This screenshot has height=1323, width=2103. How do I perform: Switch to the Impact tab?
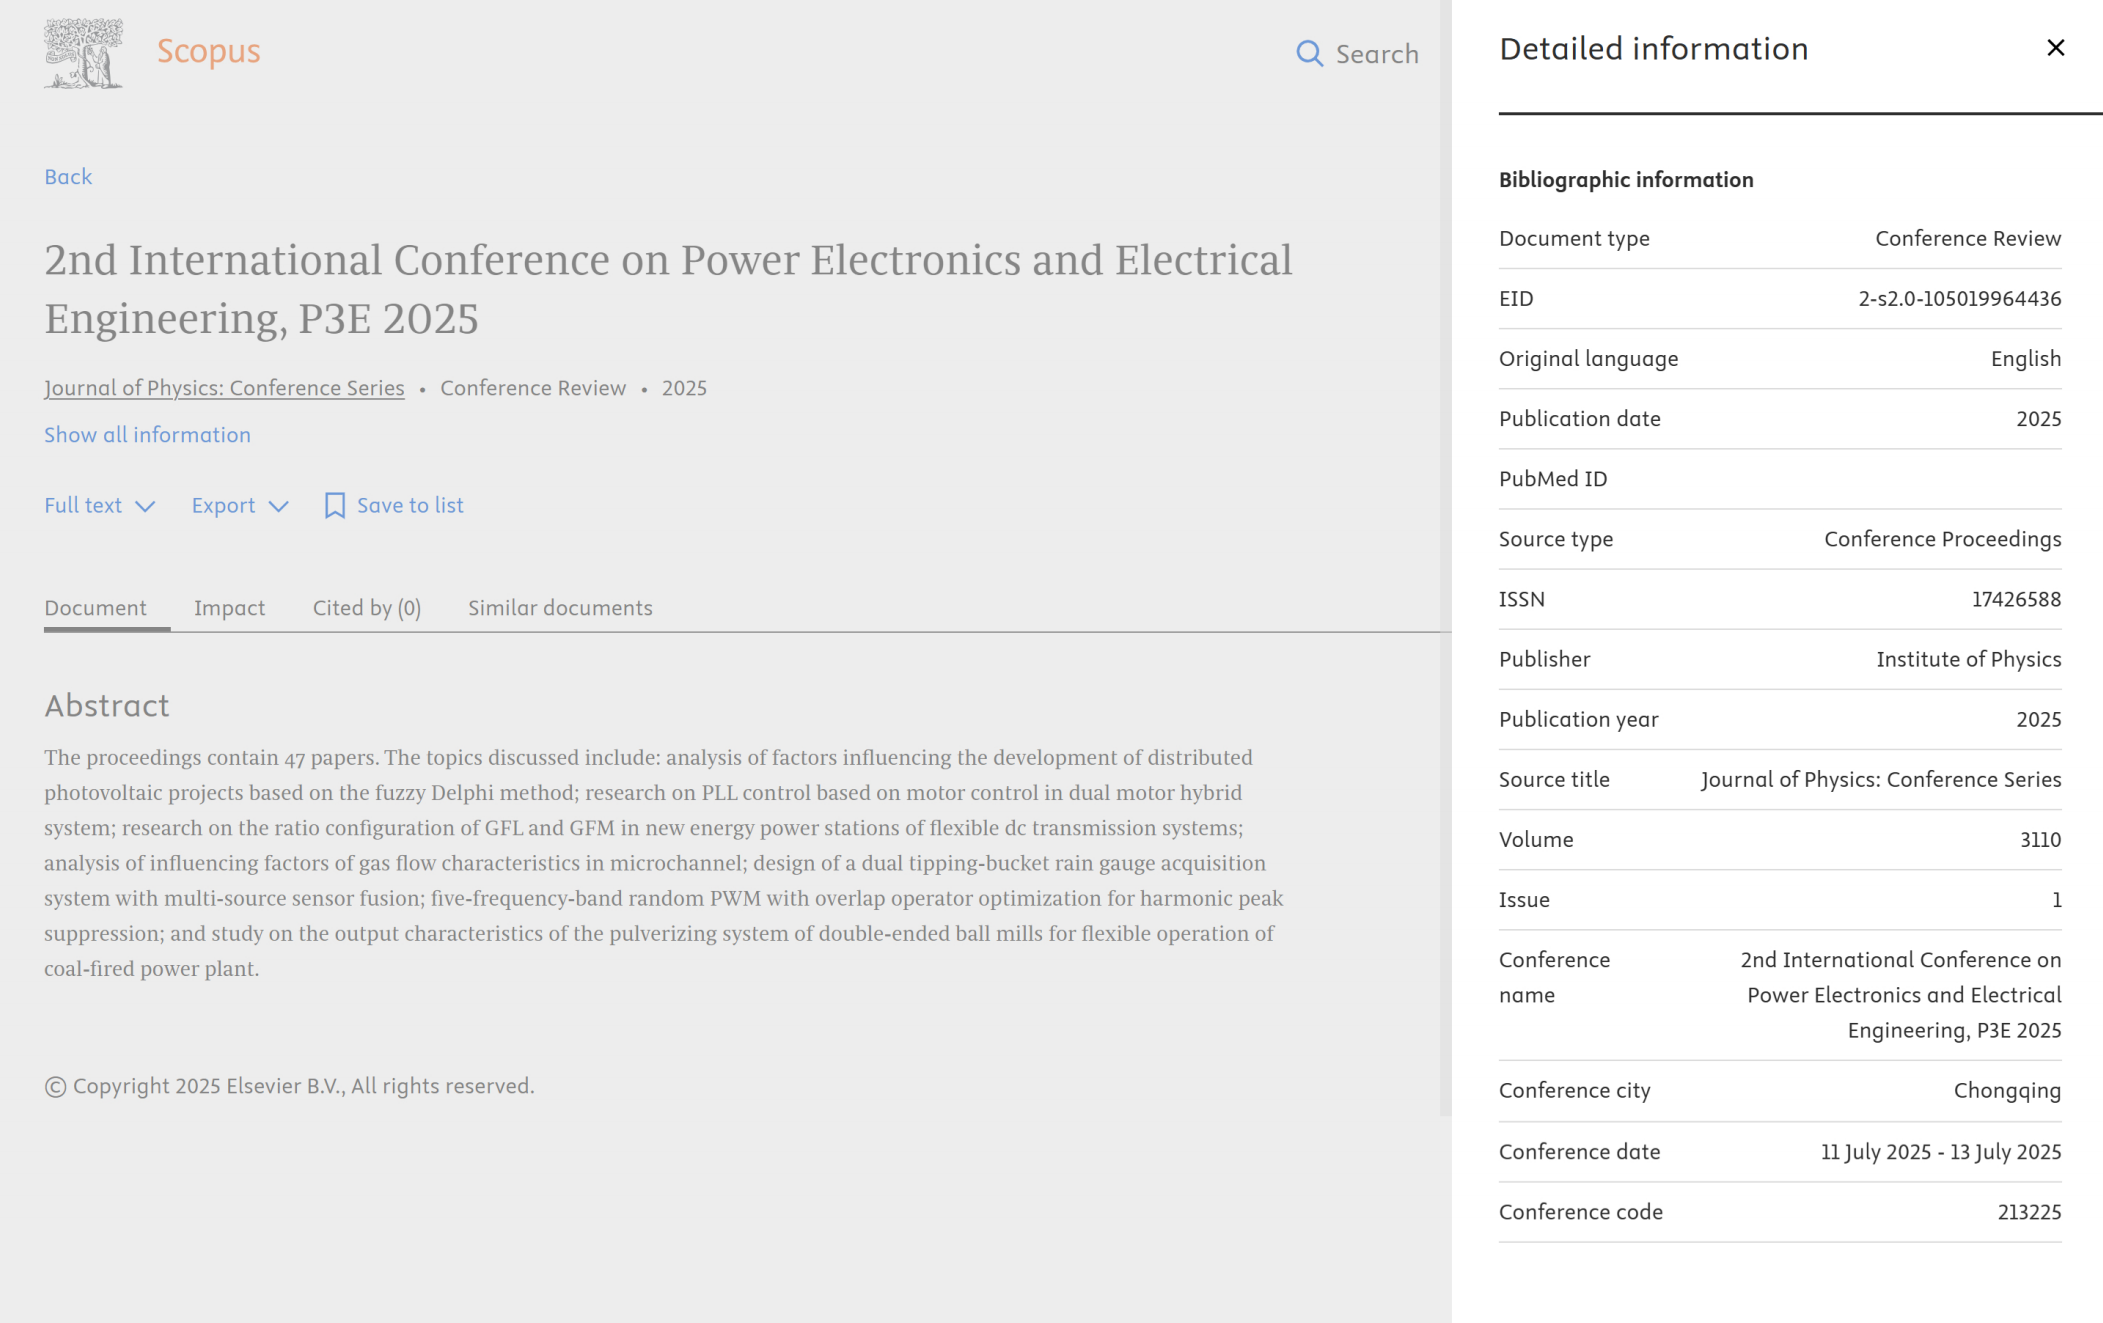pos(229,608)
